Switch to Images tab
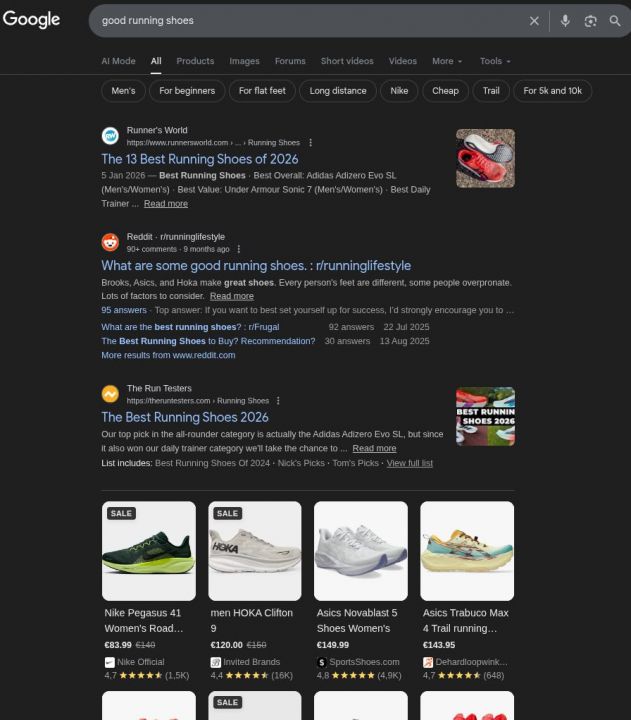Image resolution: width=631 pixels, height=720 pixels. click(244, 61)
